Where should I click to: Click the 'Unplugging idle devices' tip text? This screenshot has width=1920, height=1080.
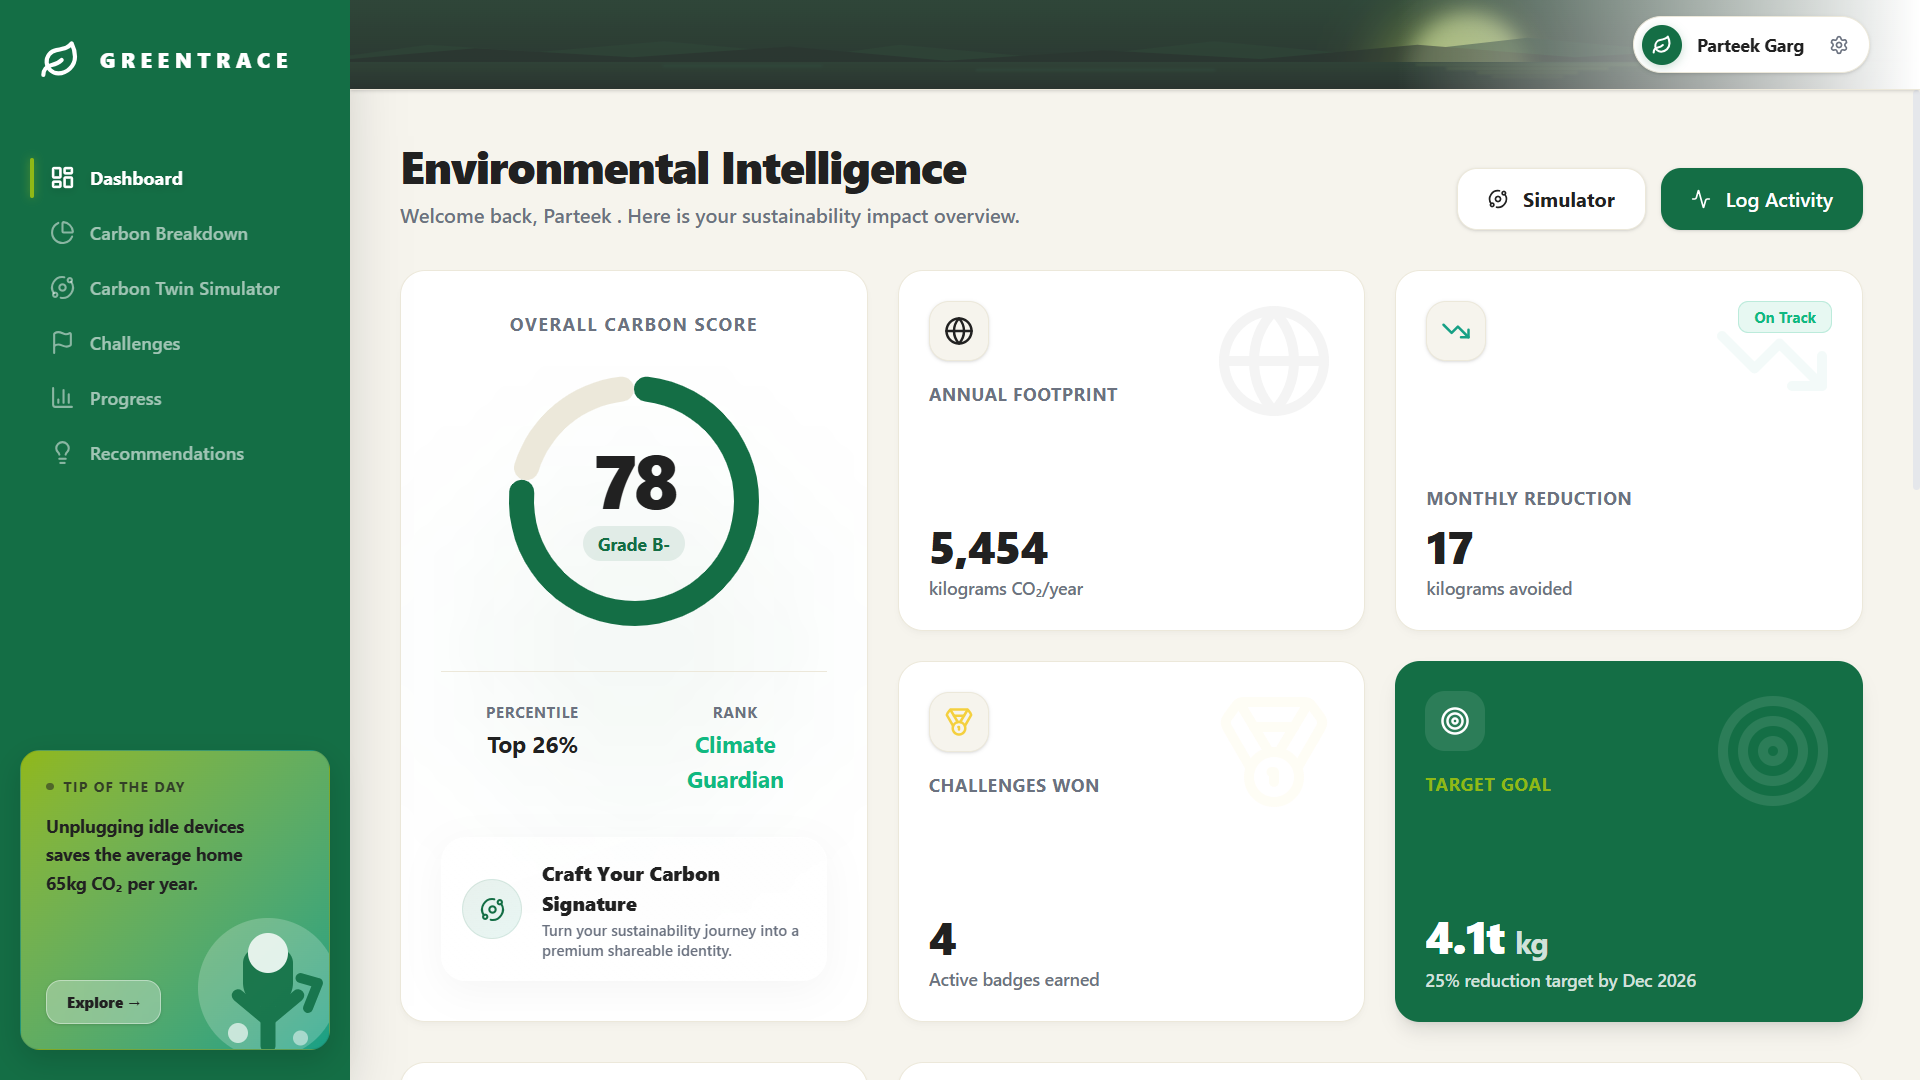point(145,855)
